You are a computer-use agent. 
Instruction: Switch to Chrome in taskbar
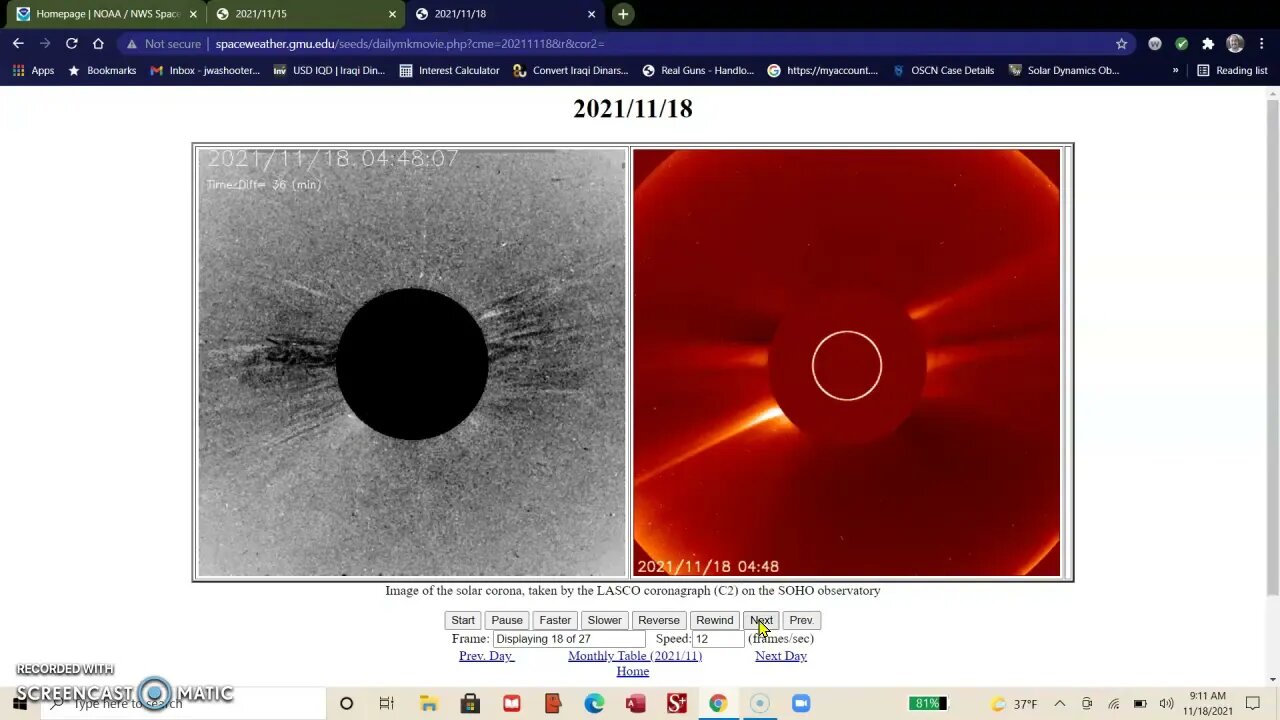click(x=718, y=704)
